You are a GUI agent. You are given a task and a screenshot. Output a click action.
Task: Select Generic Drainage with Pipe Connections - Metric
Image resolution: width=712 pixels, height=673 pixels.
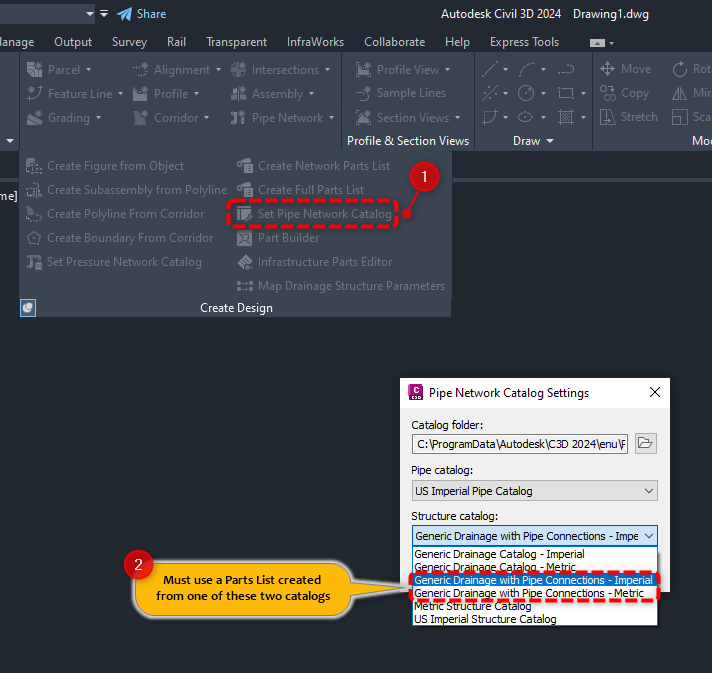(534, 593)
